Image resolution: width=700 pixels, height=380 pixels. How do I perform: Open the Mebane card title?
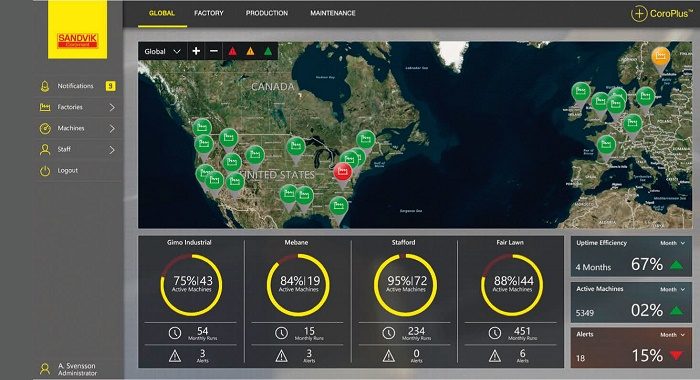(x=296, y=242)
